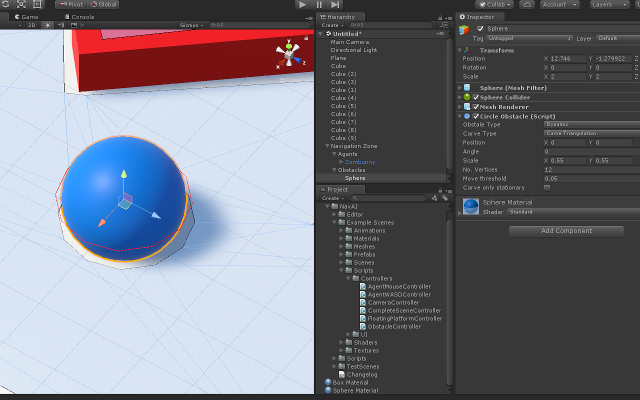640x400 pixels.
Task: Open the Obstale Type dropdown
Action: pyautogui.click(x=592, y=124)
